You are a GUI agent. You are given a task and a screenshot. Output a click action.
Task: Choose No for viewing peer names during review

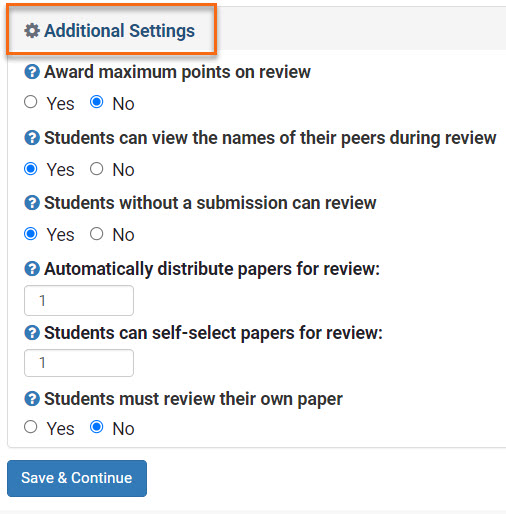tap(97, 169)
